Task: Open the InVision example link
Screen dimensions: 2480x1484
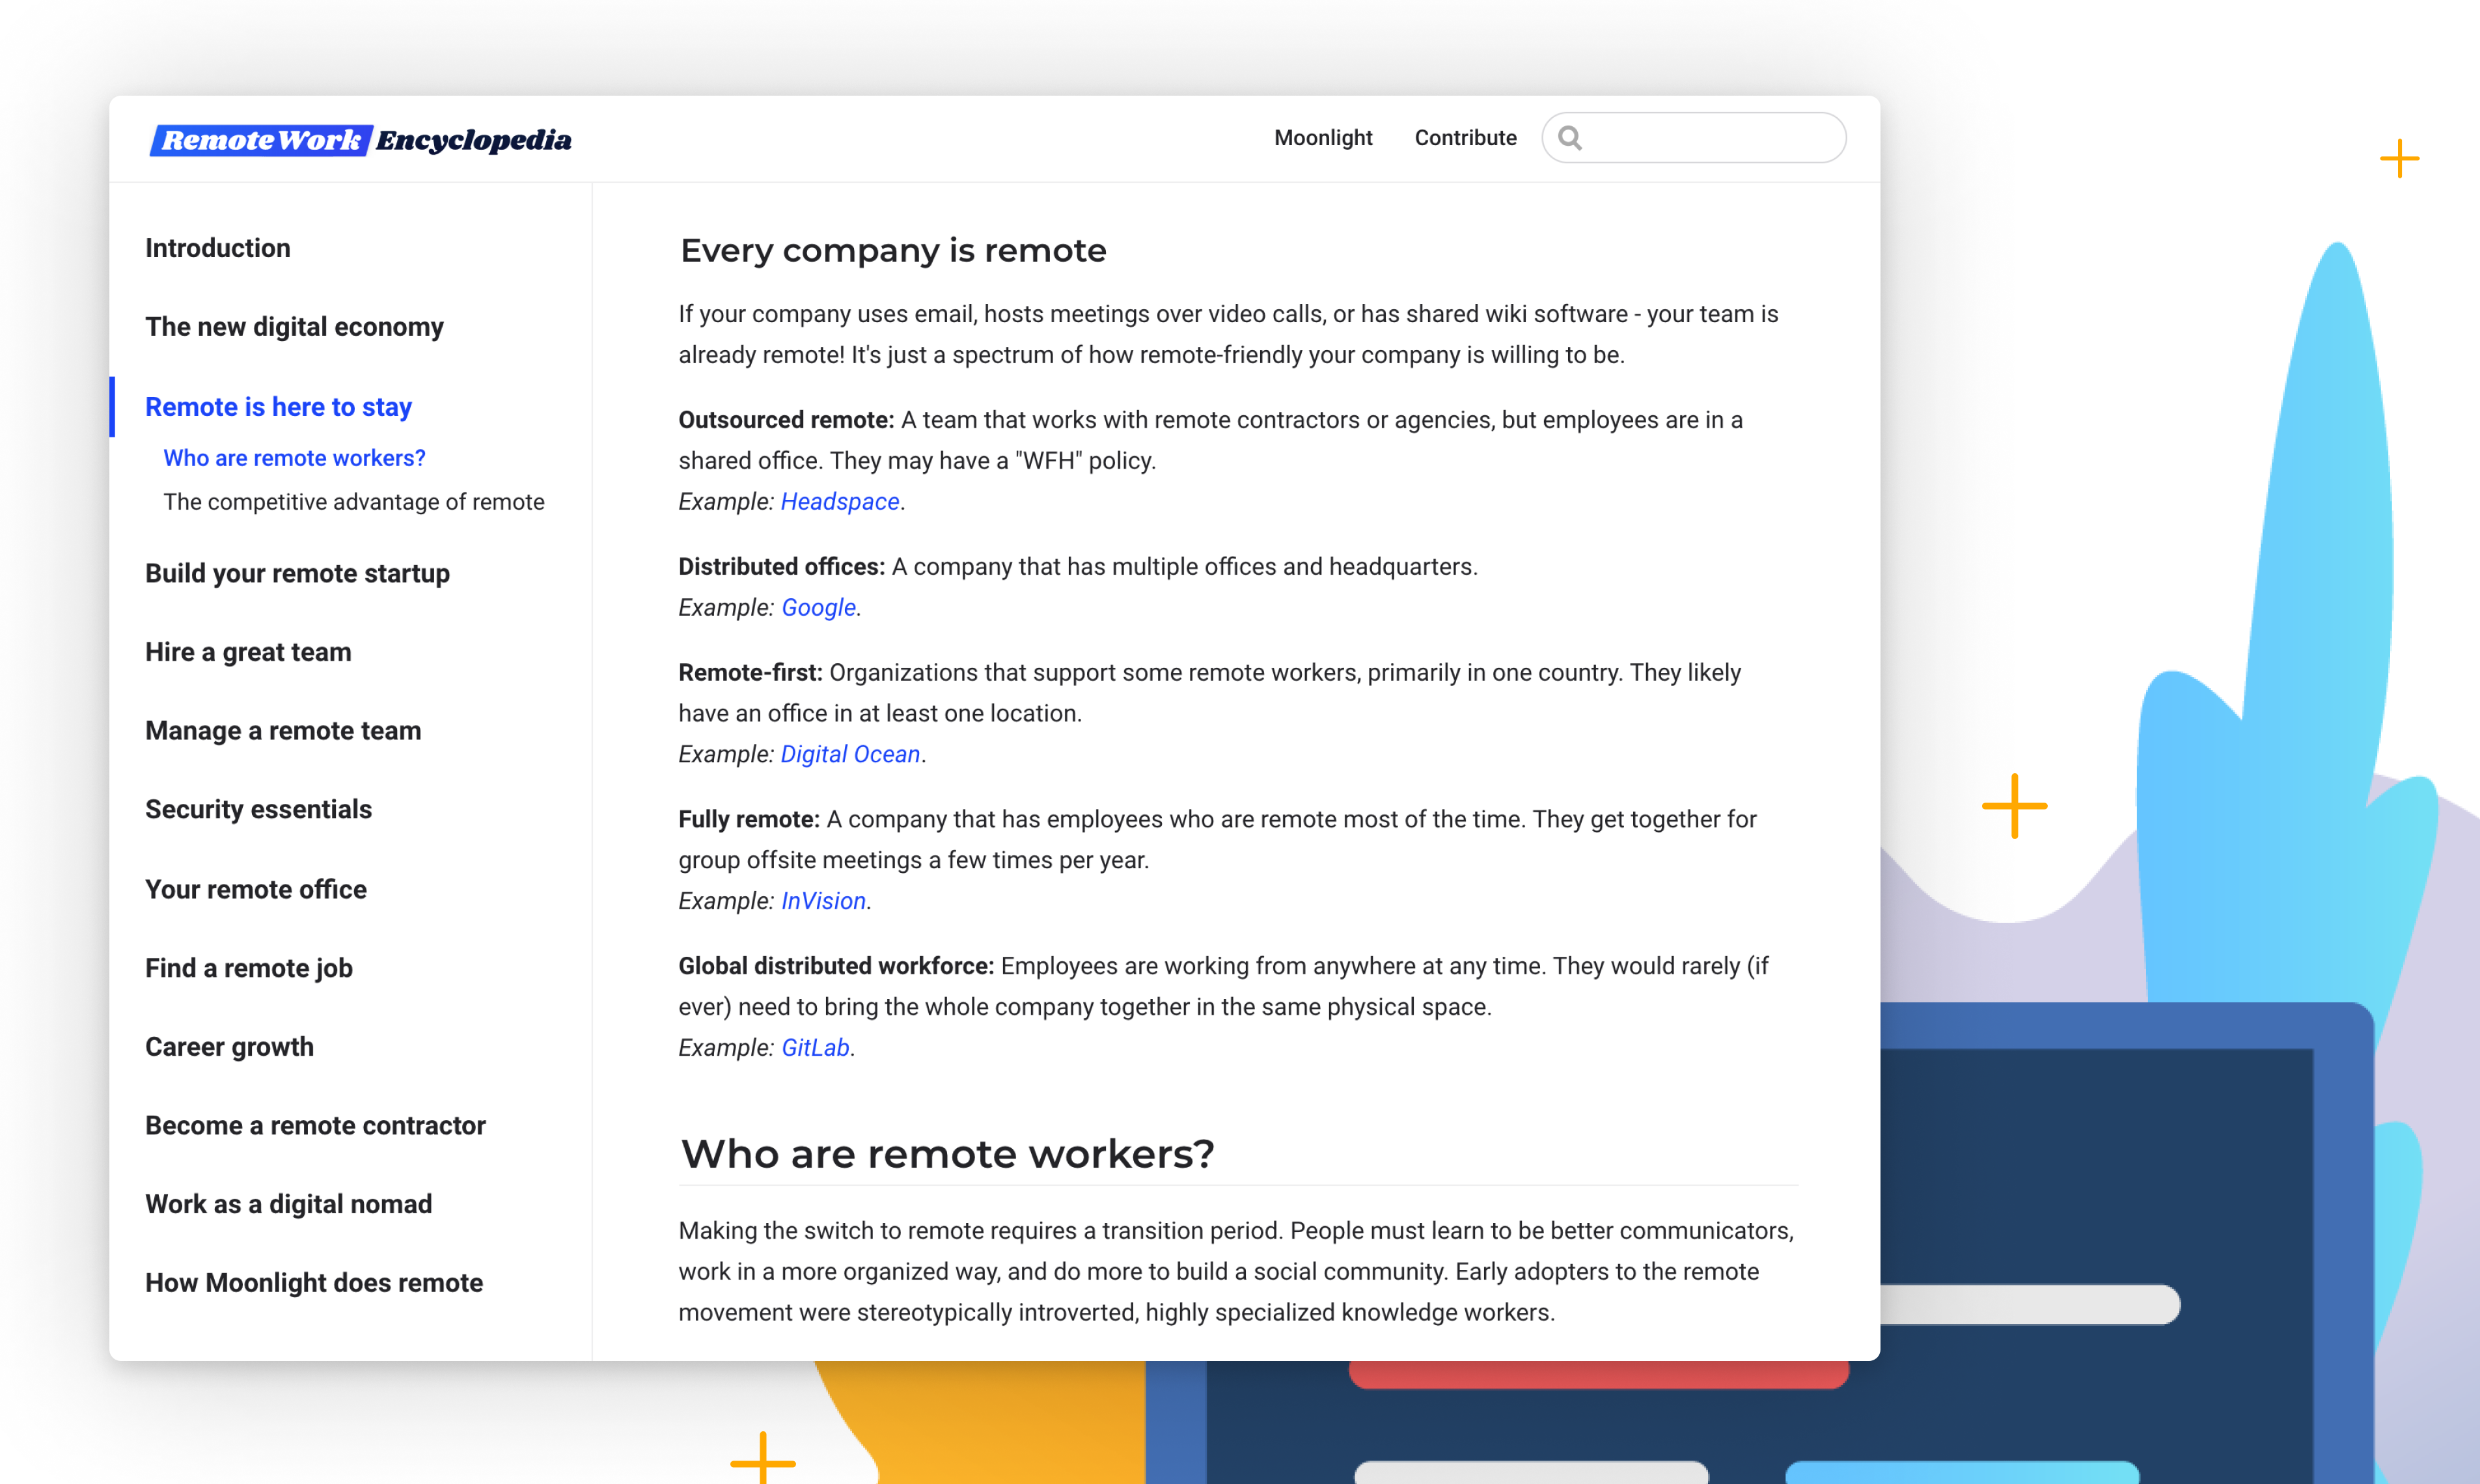Action: pyautogui.click(x=823, y=900)
